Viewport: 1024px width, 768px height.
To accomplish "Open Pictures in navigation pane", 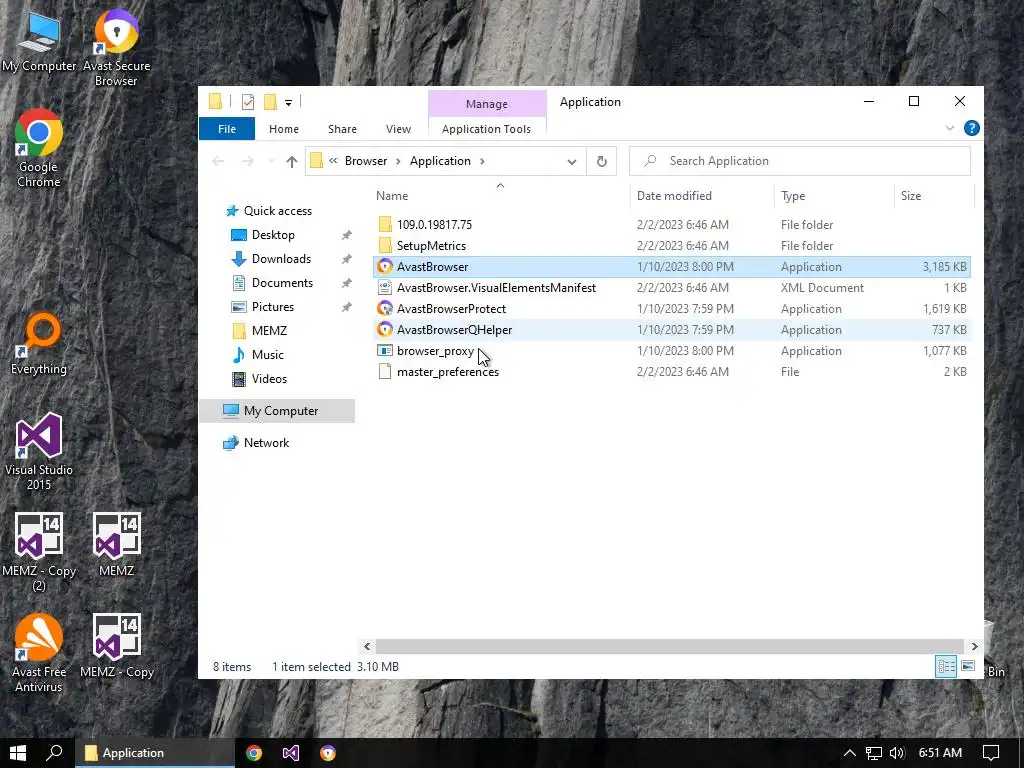I will point(272,307).
